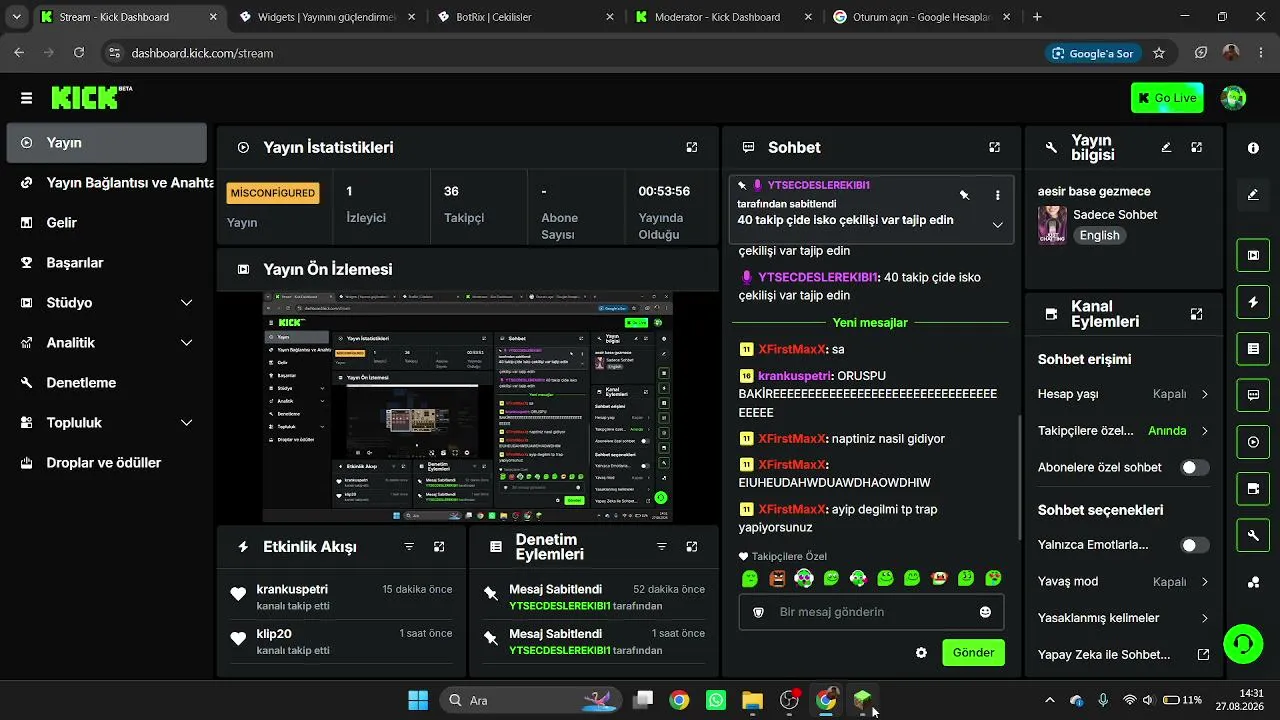
Task: Expand the Yayın bilgisi panel
Action: [x=1196, y=147]
